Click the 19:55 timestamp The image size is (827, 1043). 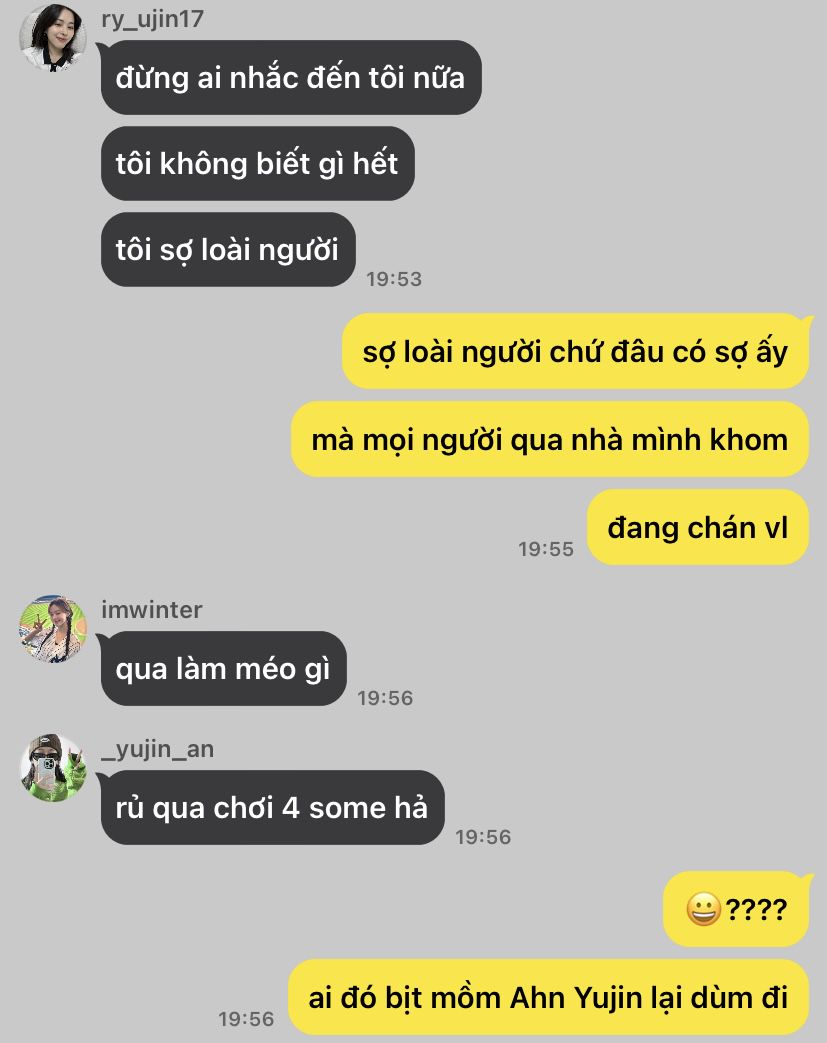click(x=546, y=549)
